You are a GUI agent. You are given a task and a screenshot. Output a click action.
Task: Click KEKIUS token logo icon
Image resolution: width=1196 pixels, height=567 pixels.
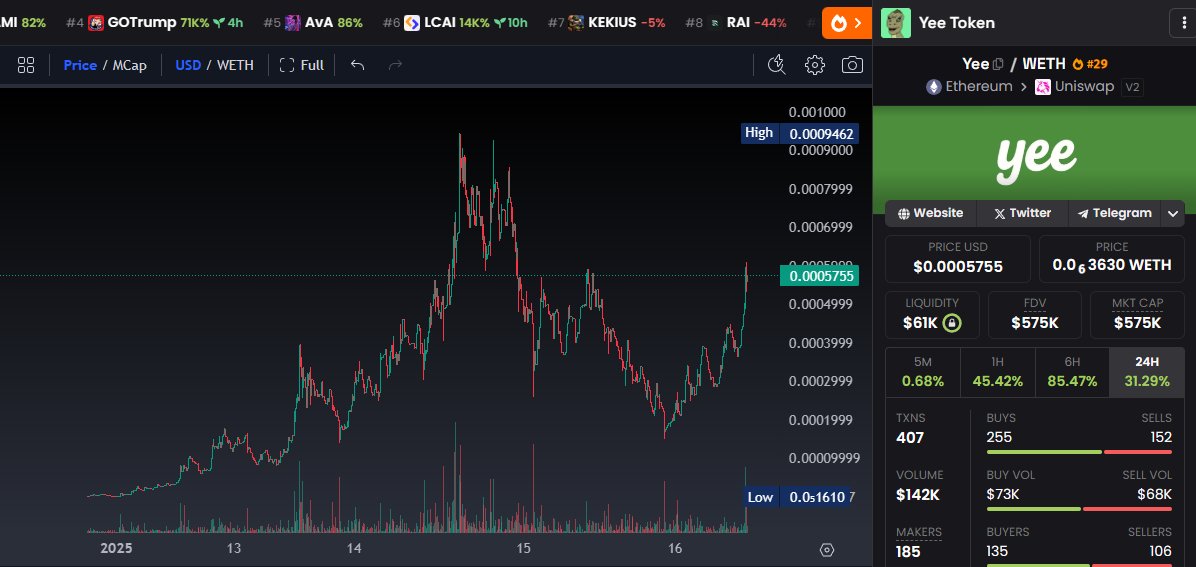coord(577,22)
